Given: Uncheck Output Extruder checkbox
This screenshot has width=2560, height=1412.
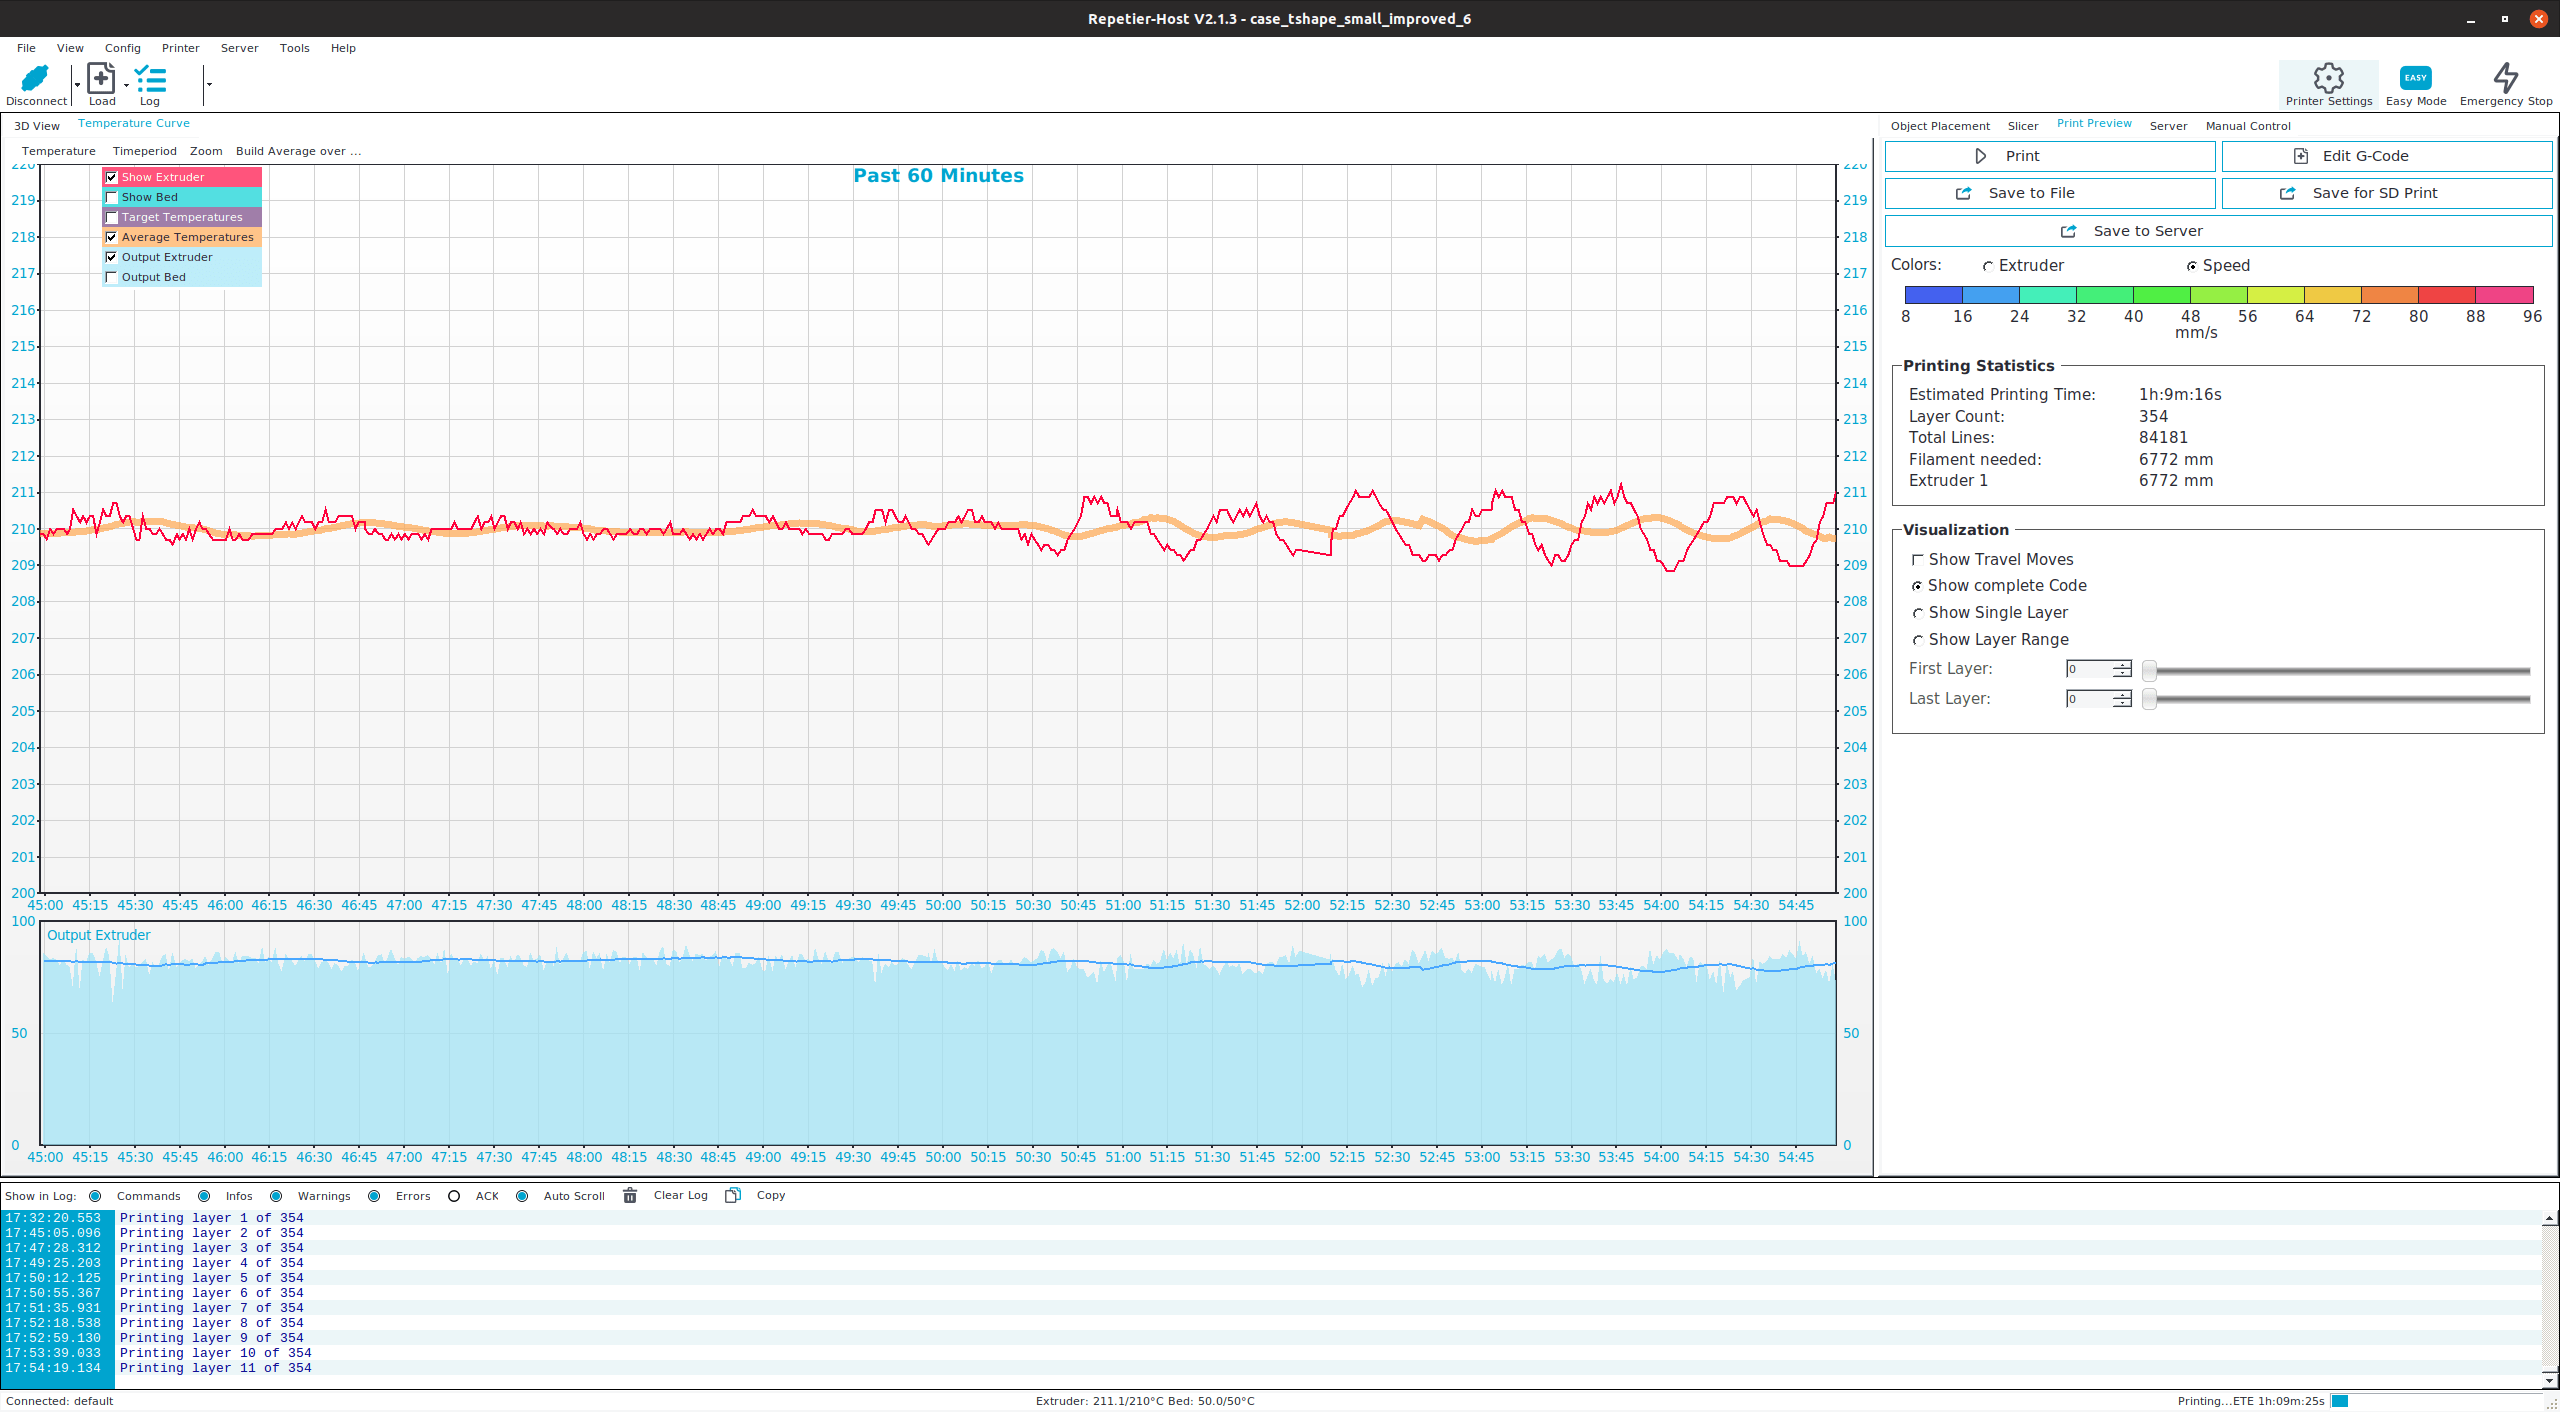Looking at the screenshot, I should [112, 257].
